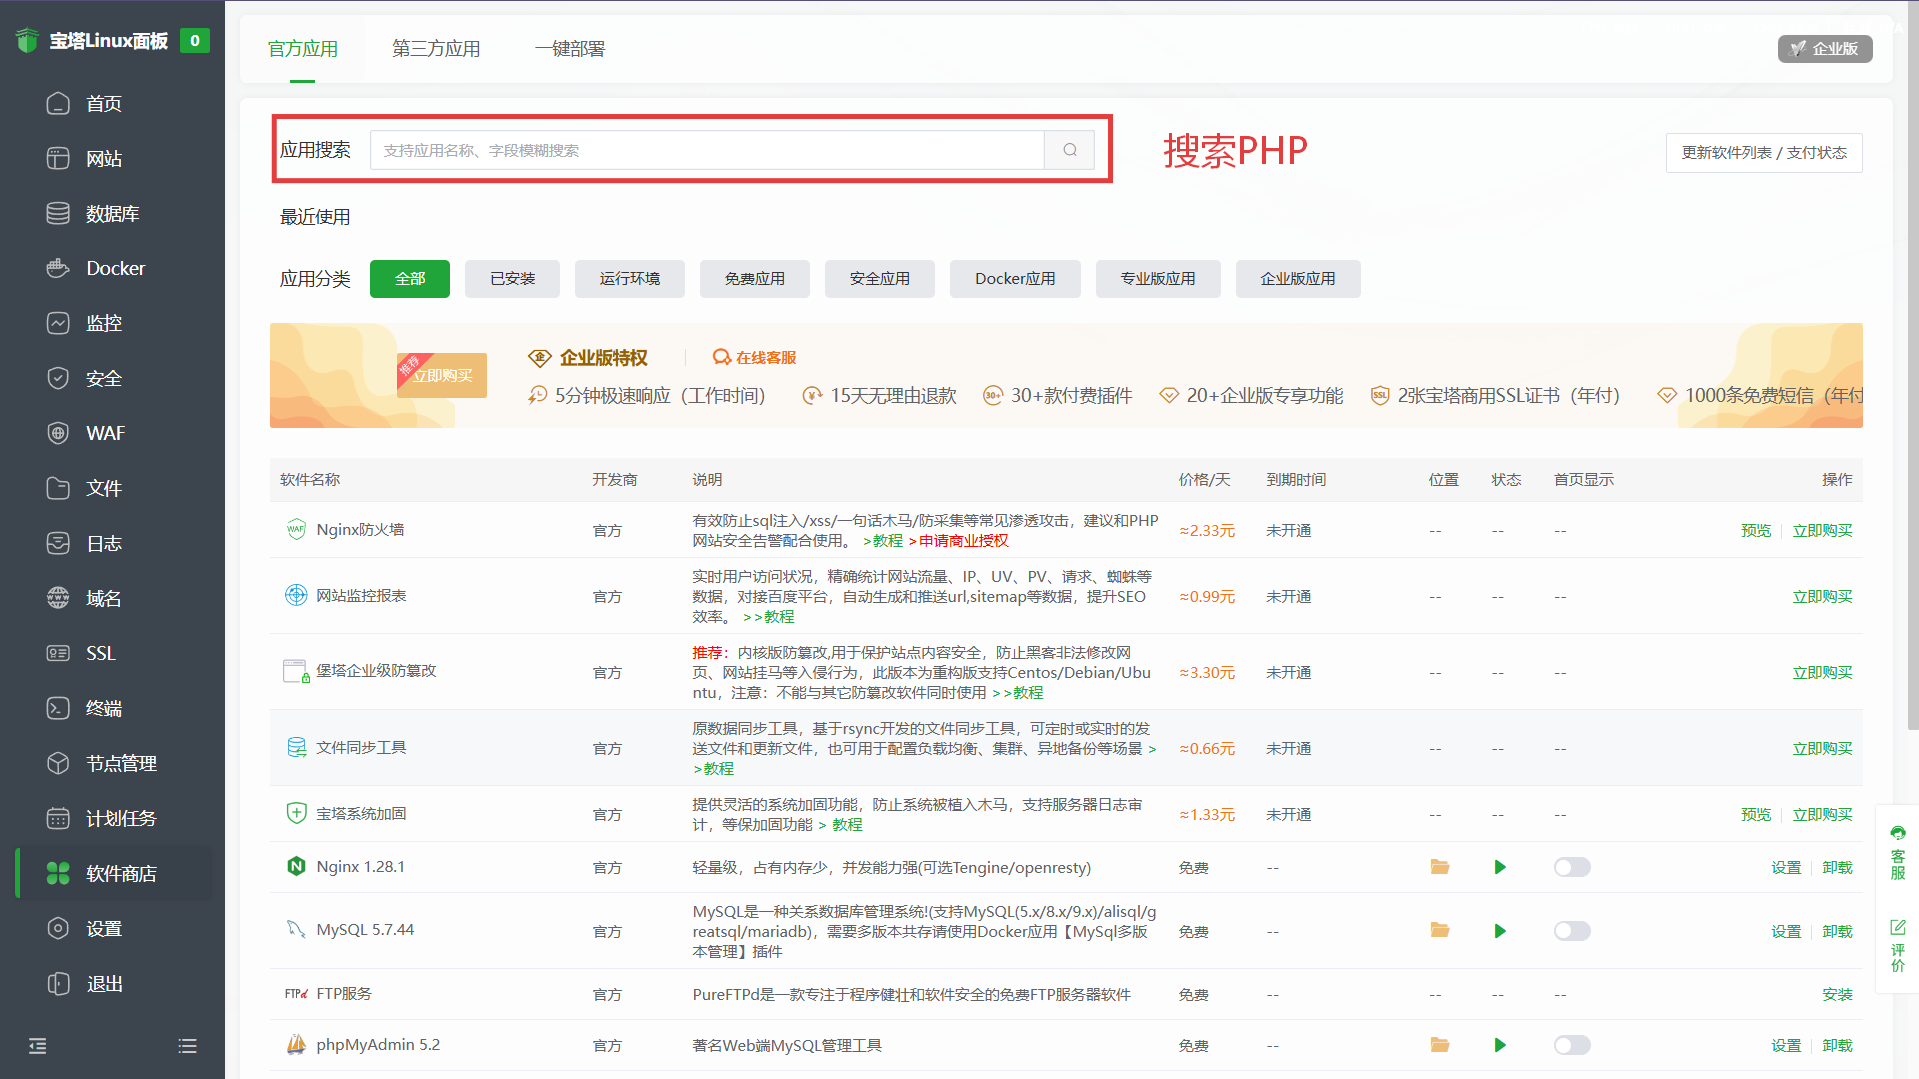This screenshot has width=1919, height=1079.
Task: Toggle the Nginx 1.28.1 homepage display switch
Action: click(1571, 867)
